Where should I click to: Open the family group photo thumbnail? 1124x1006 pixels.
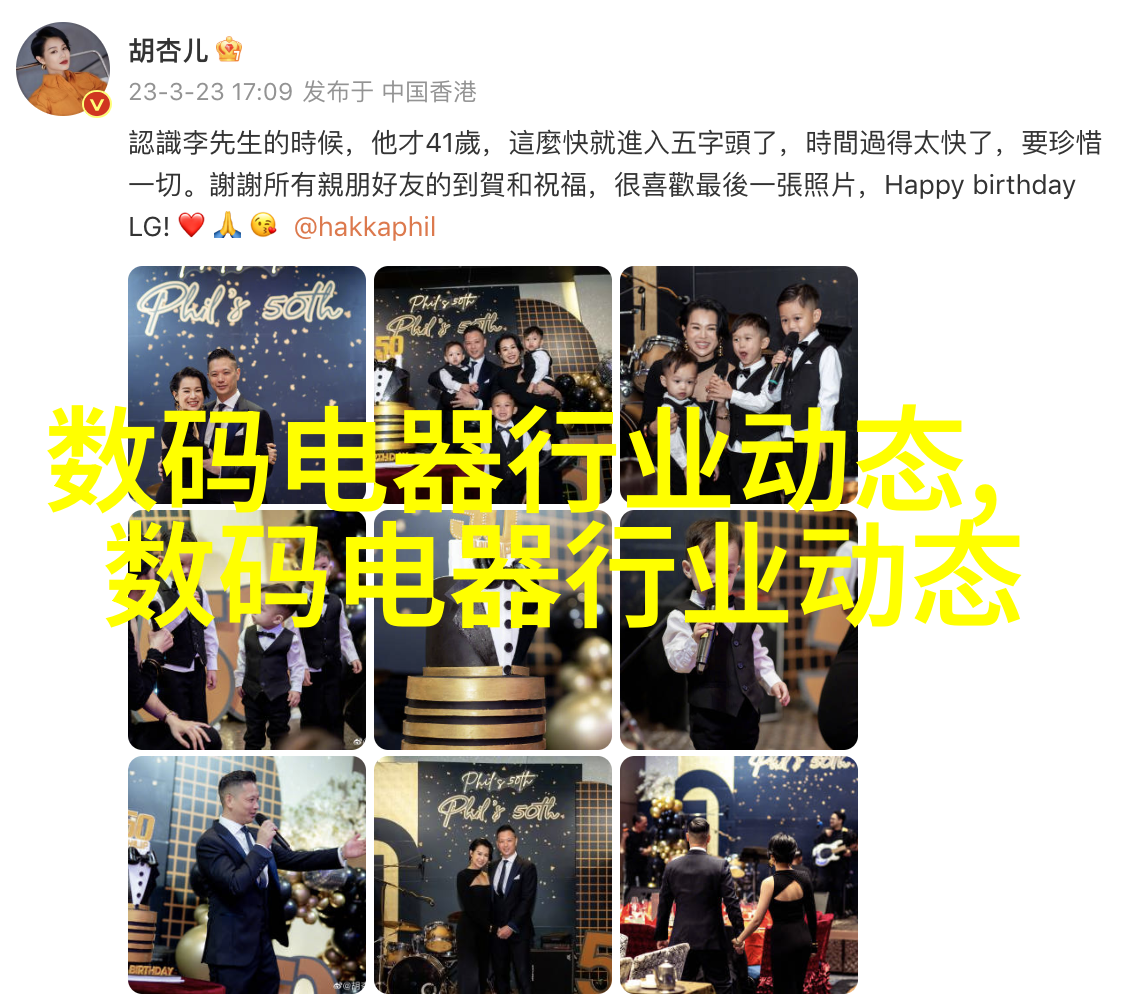click(x=492, y=385)
